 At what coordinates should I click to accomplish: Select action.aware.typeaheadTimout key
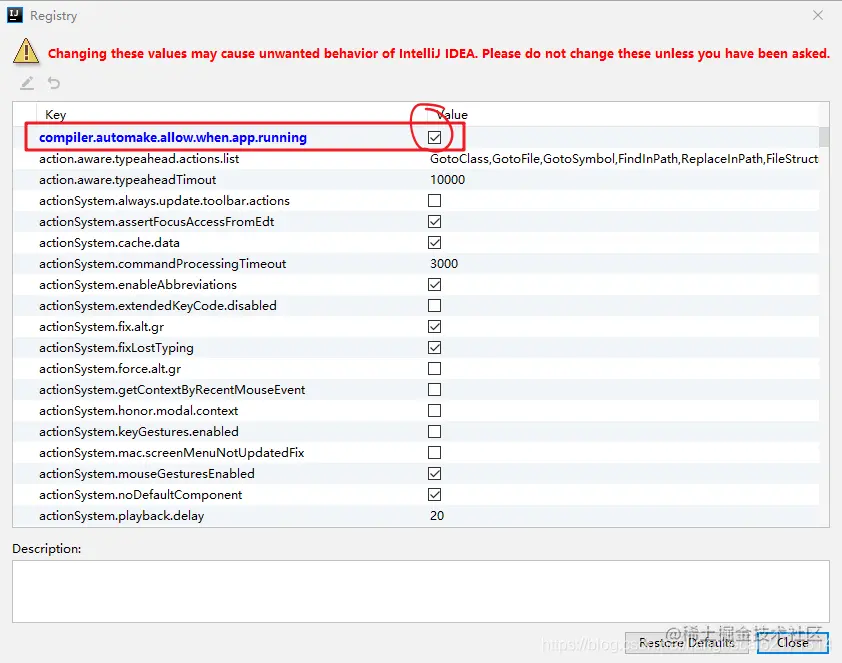(x=127, y=180)
